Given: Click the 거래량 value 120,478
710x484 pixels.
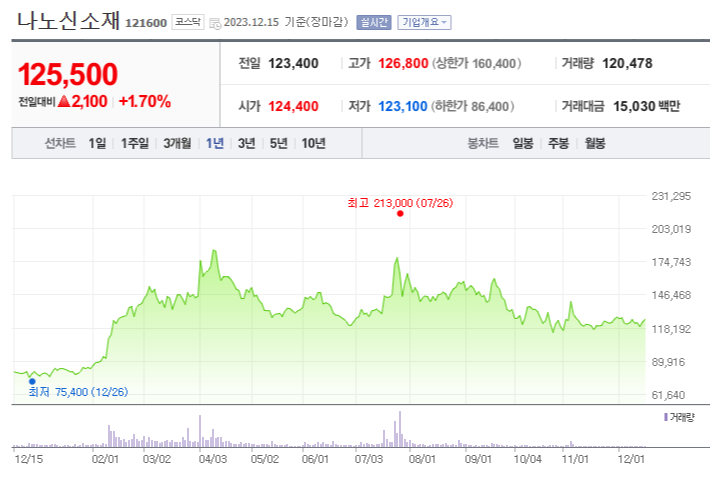Looking at the screenshot, I should [x=627, y=63].
